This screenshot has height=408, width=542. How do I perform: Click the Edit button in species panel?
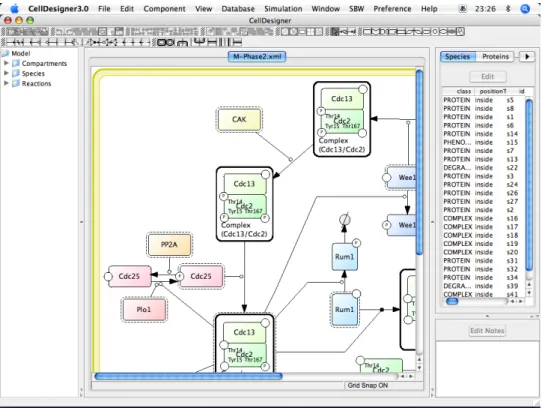tap(487, 76)
